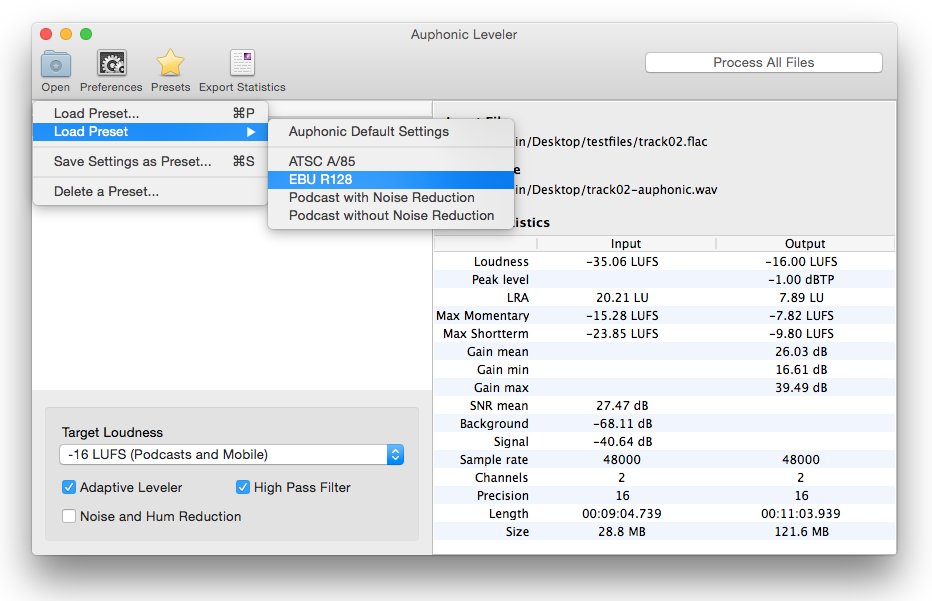Click the Gain max value 39.49 dB
The width and height of the screenshot is (932, 601).
tap(801, 388)
